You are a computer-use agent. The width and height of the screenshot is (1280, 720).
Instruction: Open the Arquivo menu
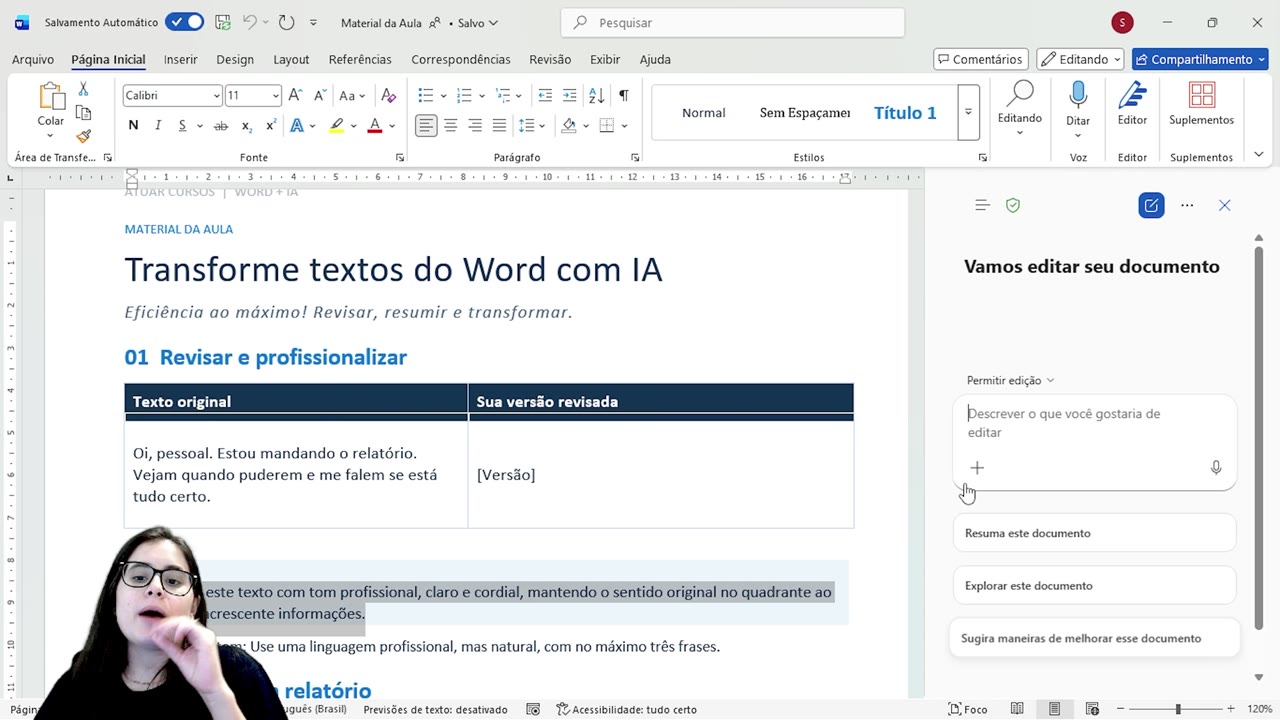[33, 59]
